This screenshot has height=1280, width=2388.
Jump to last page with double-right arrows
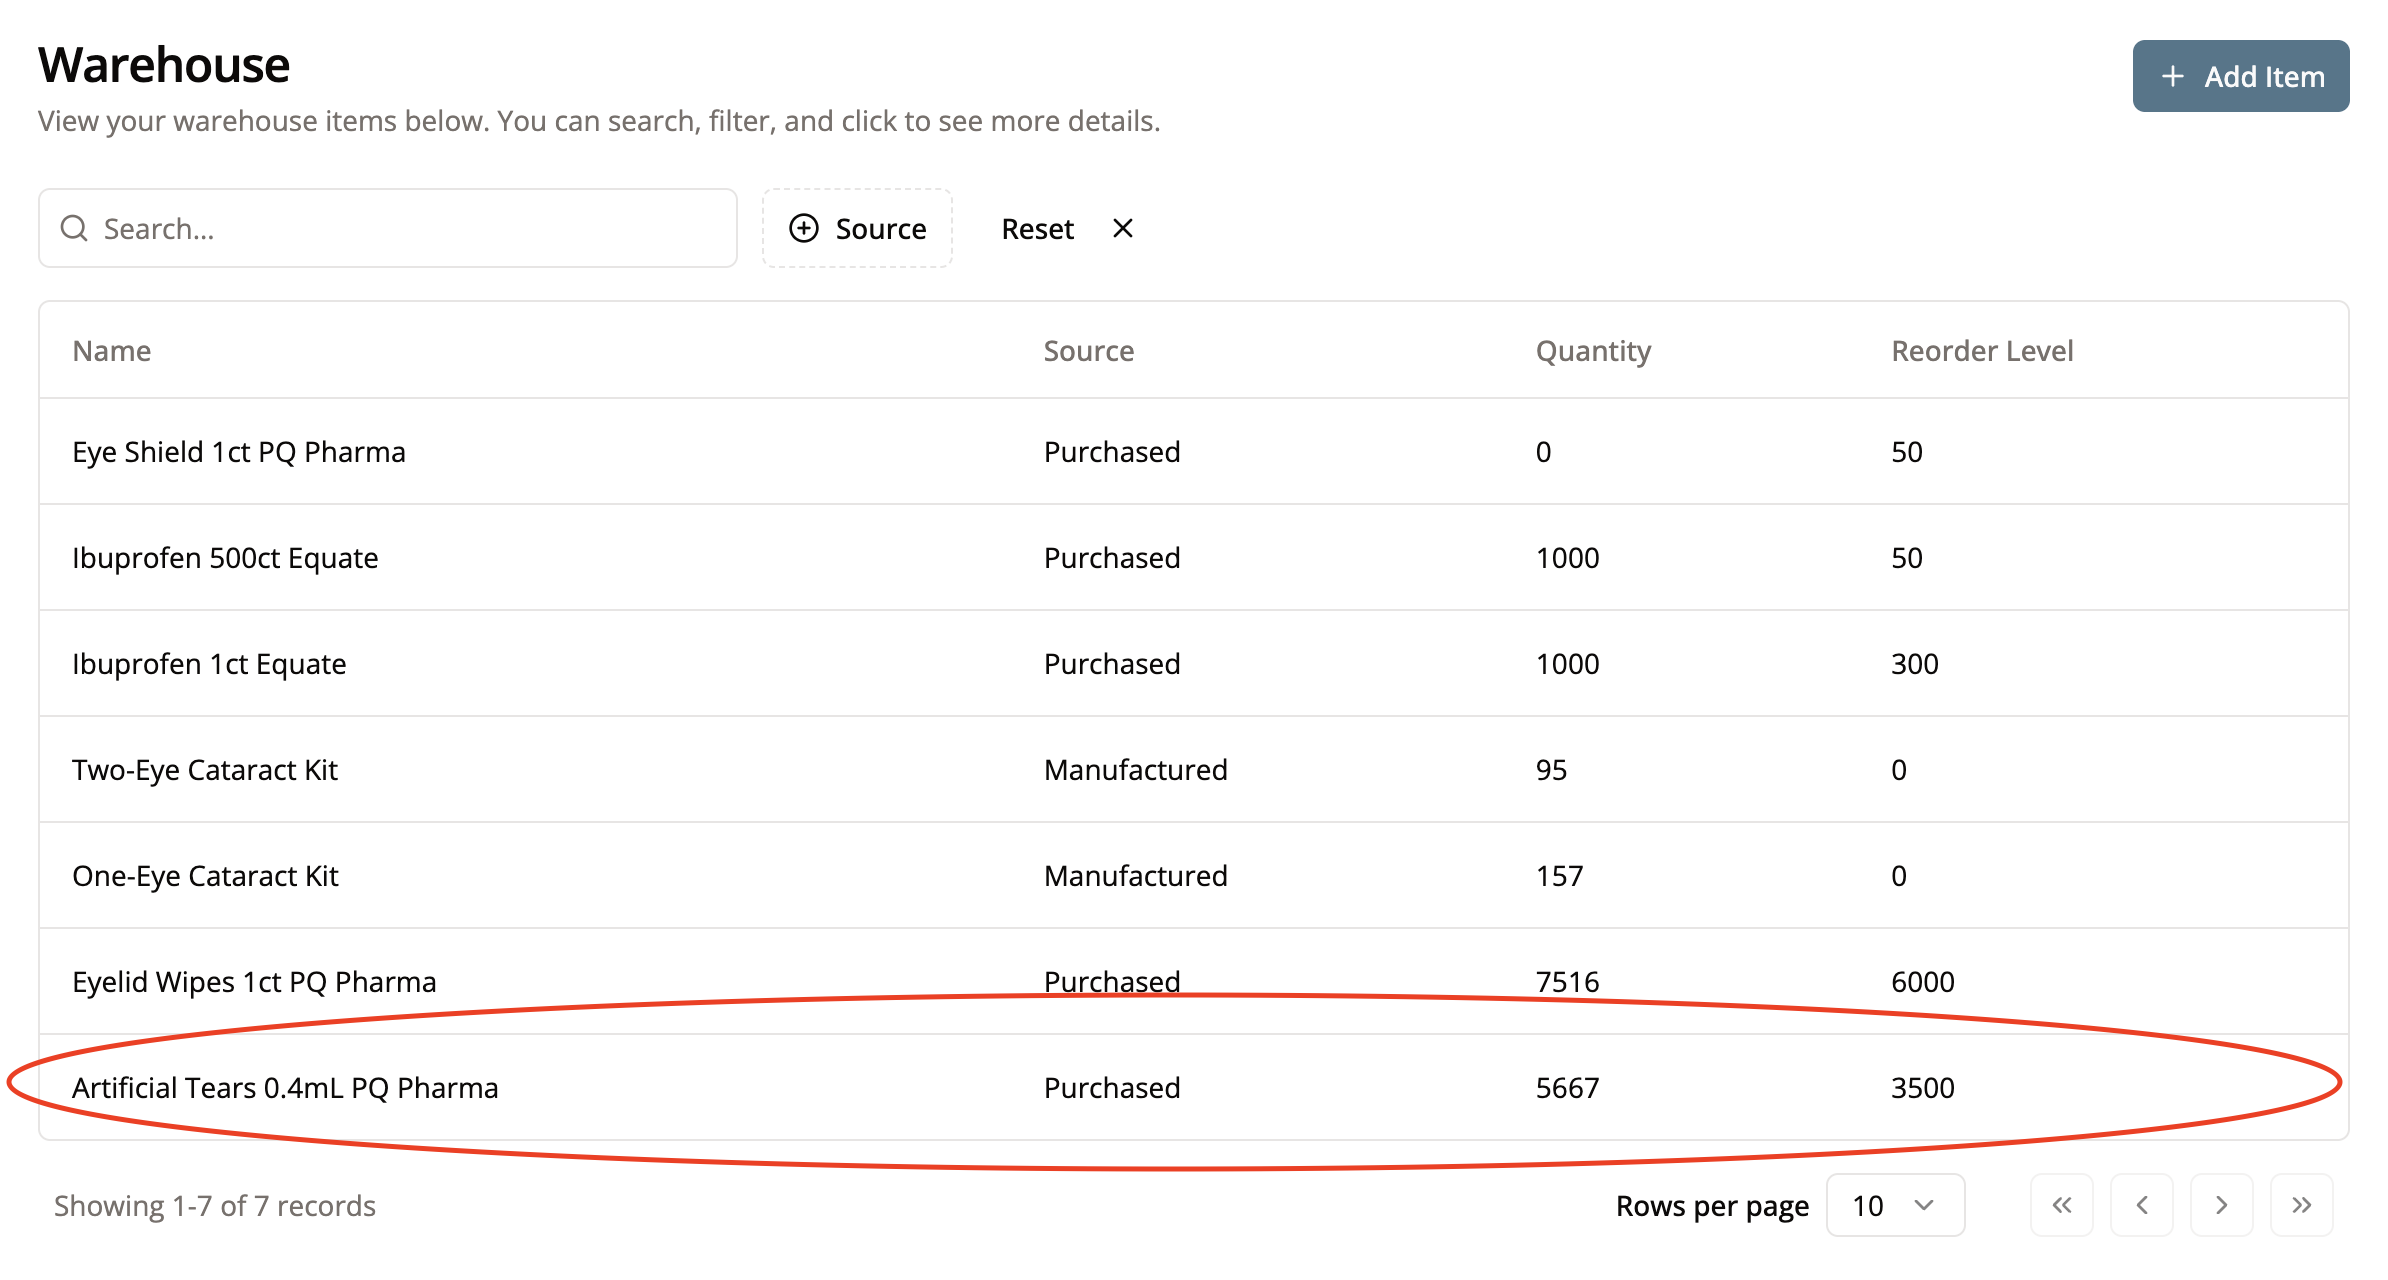(2301, 1205)
